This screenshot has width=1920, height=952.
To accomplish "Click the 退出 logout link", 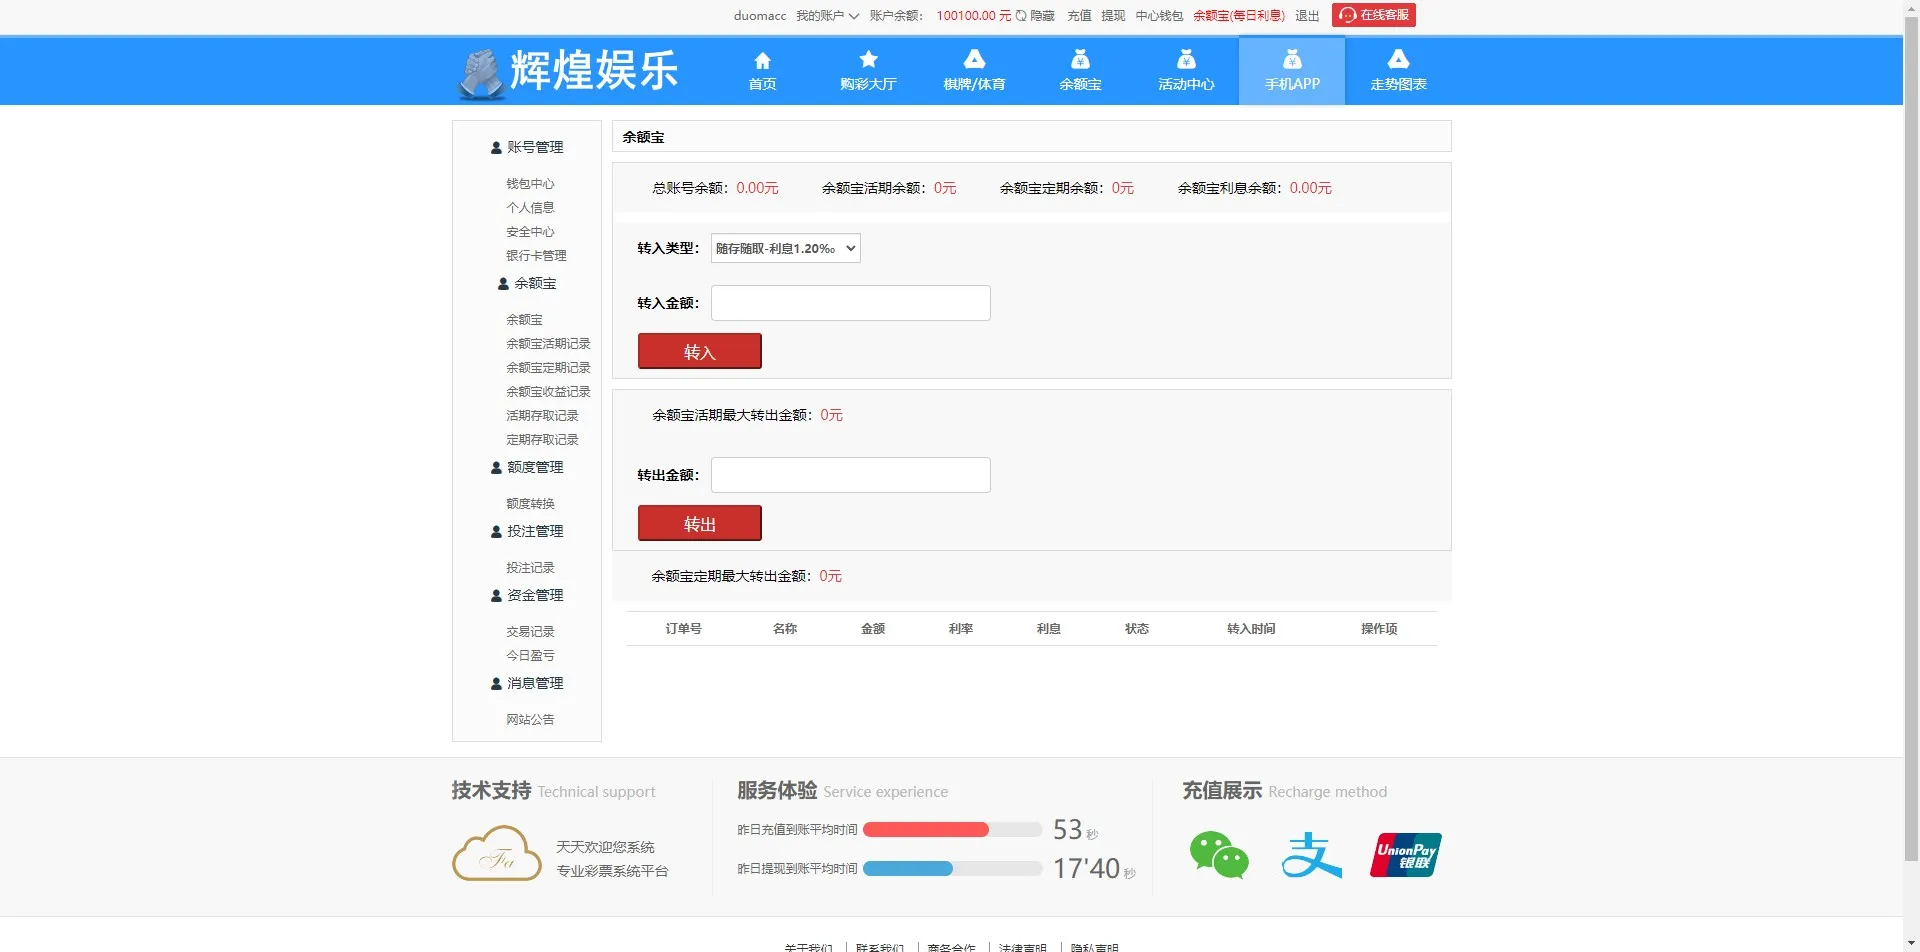I will tap(1306, 16).
